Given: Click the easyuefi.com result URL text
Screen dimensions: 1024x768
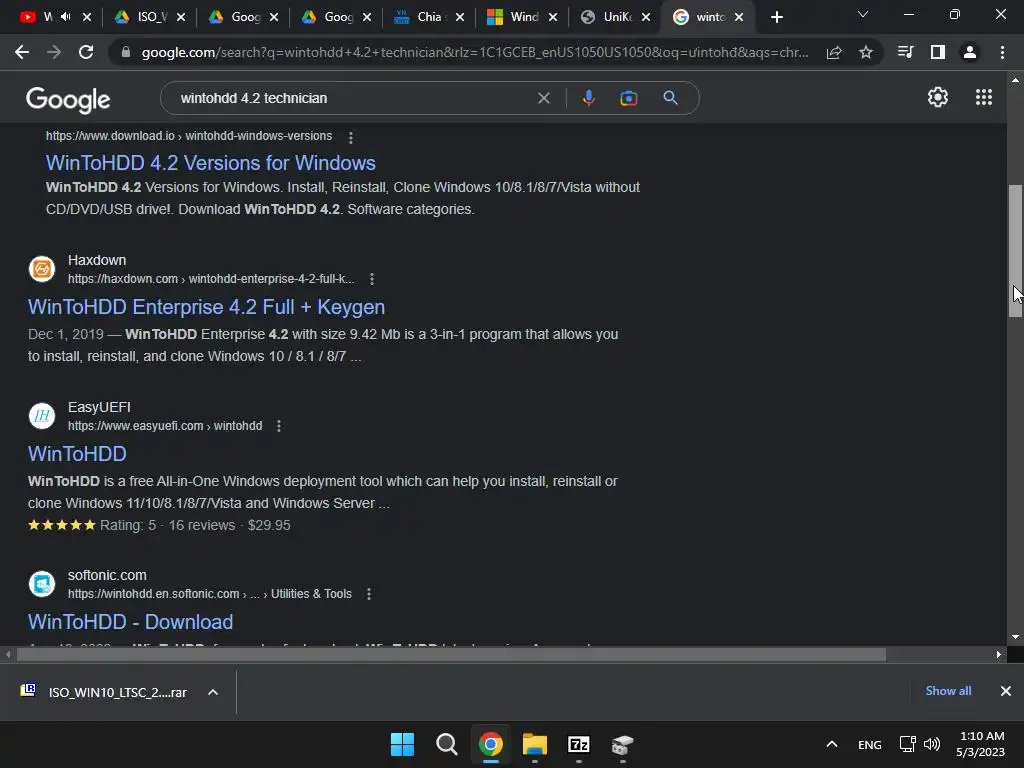Looking at the screenshot, I should [x=165, y=426].
